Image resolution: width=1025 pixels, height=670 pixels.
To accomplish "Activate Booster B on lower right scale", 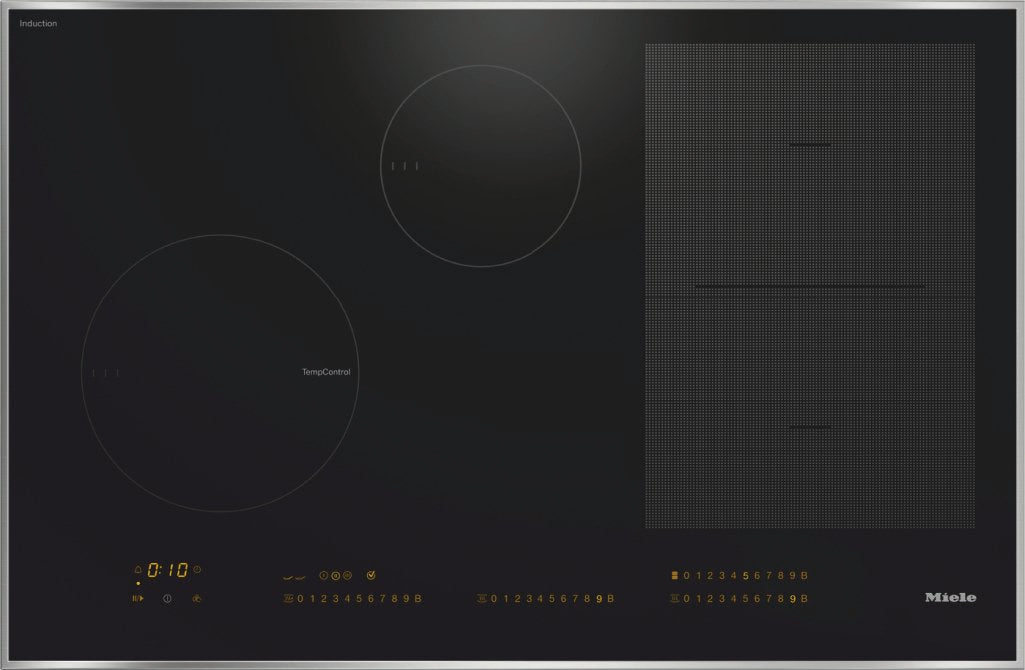I will pyautogui.click(x=804, y=599).
